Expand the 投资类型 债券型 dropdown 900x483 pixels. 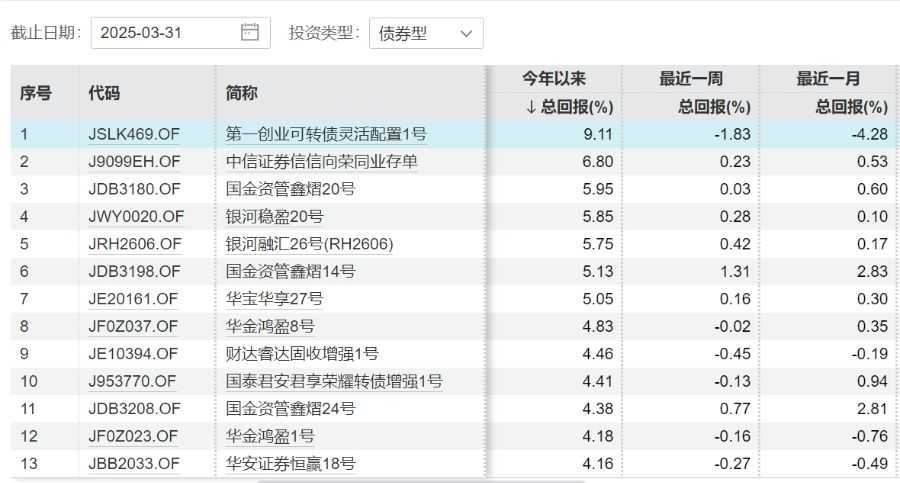426,33
